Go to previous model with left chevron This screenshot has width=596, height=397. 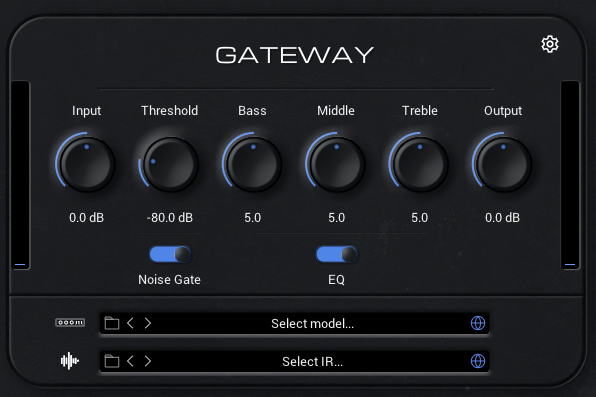(130, 323)
